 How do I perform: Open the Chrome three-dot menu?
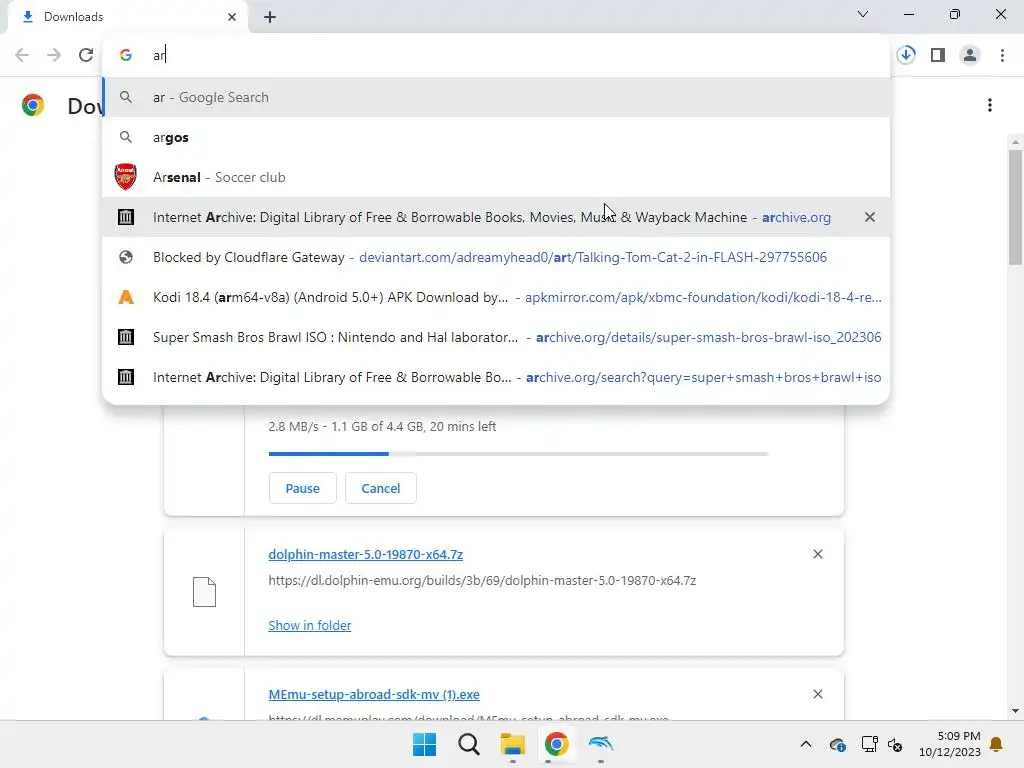point(1002,55)
